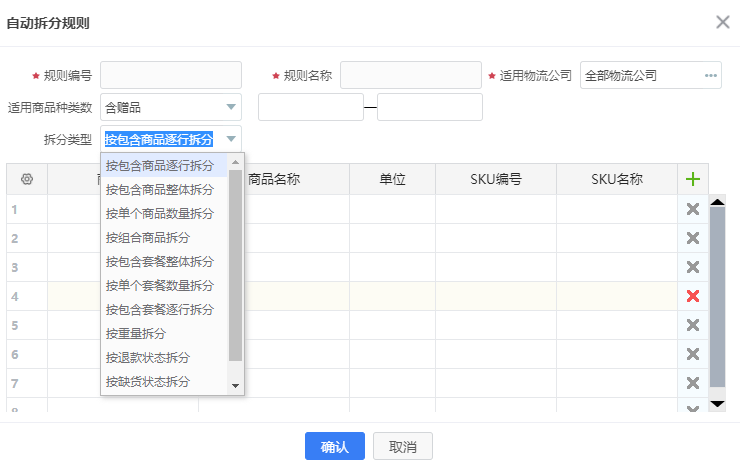The height and width of the screenshot is (467, 740).
Task: Open logistics company picker ellipsis icon
Action: (711, 75)
